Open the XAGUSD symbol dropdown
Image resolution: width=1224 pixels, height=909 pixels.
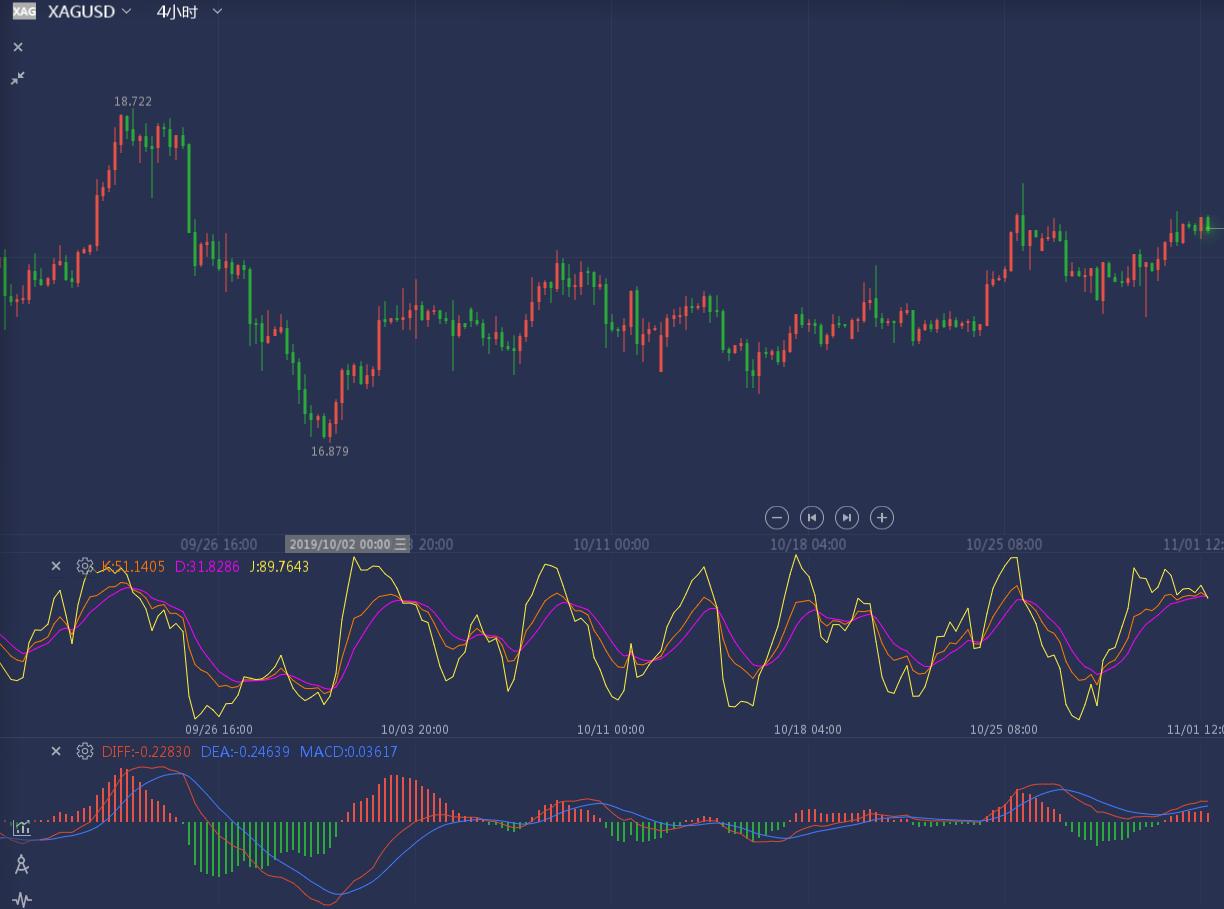tap(90, 11)
